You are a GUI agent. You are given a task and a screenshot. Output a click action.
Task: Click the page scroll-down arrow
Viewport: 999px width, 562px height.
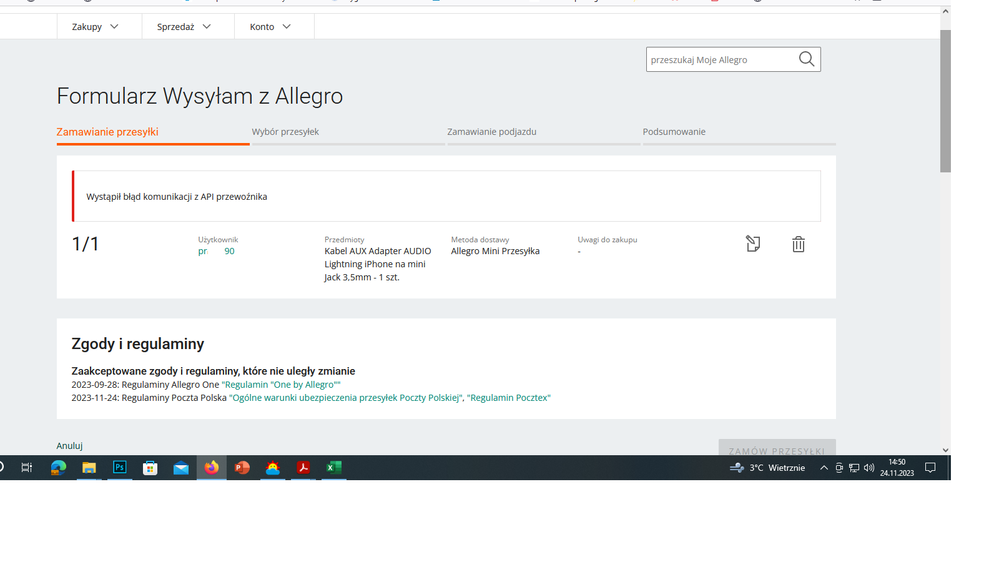tap(945, 450)
